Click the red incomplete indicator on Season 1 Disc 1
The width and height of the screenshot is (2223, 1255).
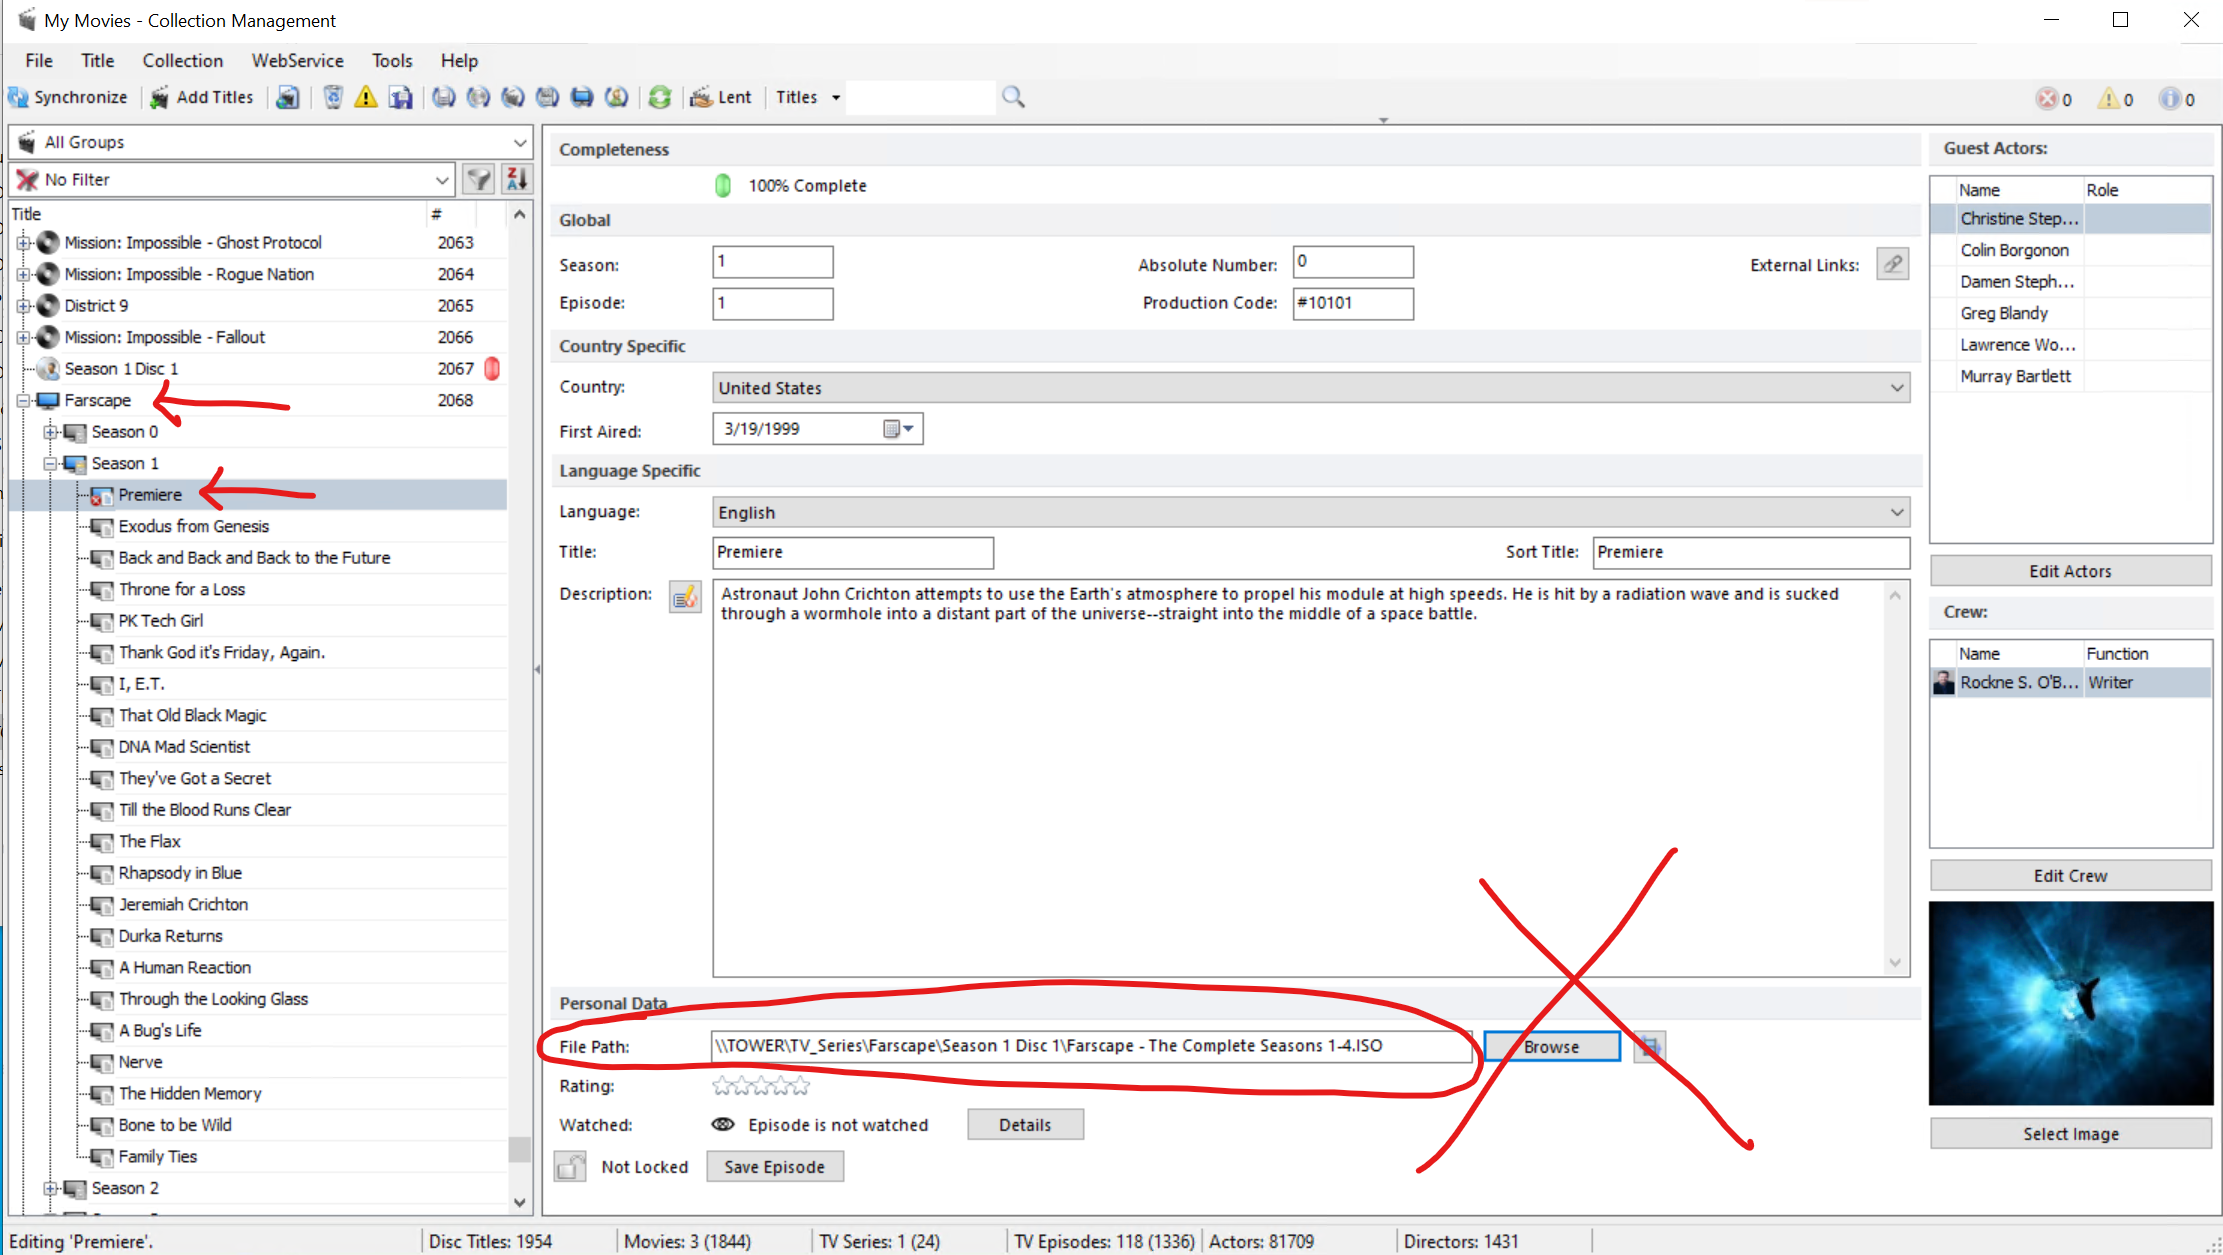(x=492, y=368)
